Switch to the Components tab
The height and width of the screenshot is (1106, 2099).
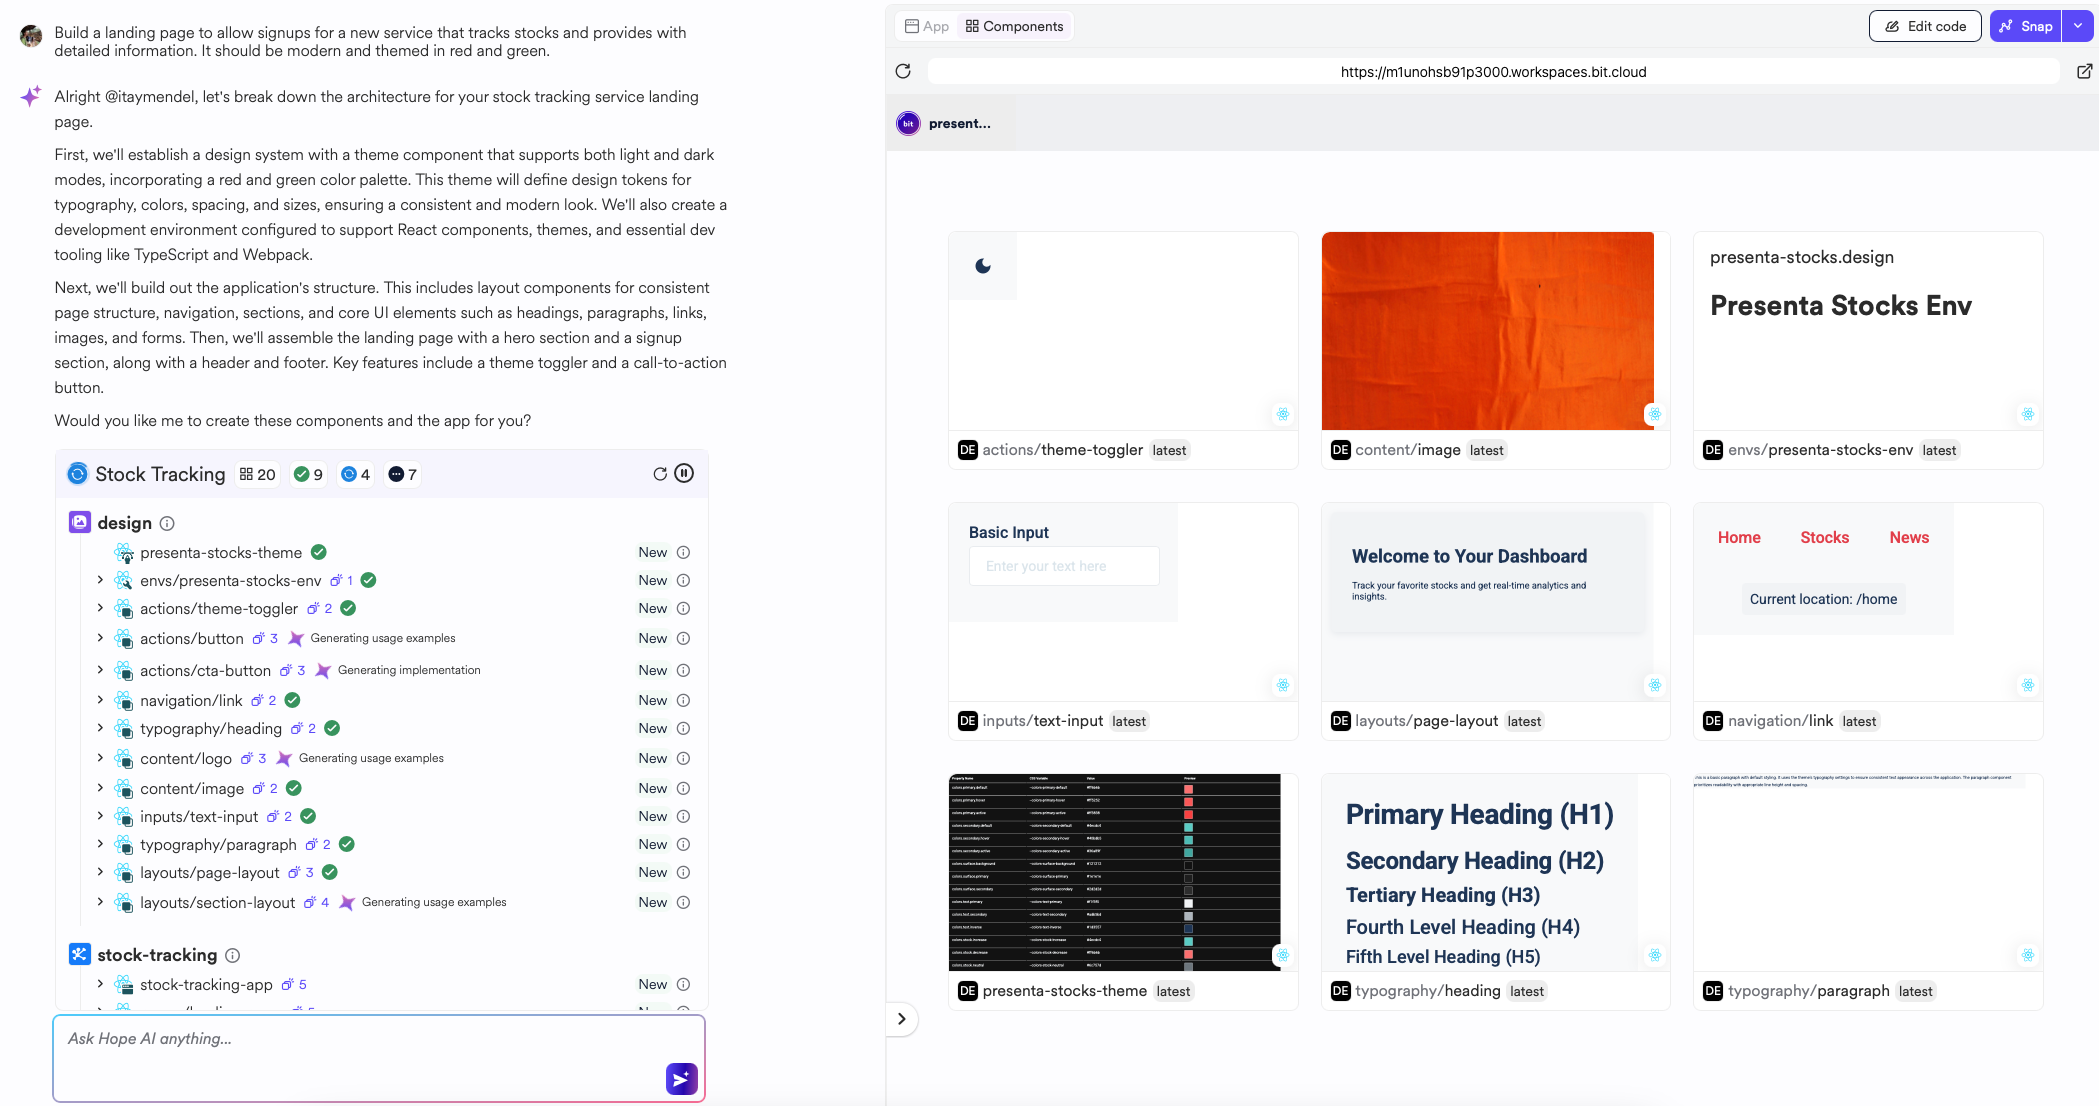click(1015, 26)
